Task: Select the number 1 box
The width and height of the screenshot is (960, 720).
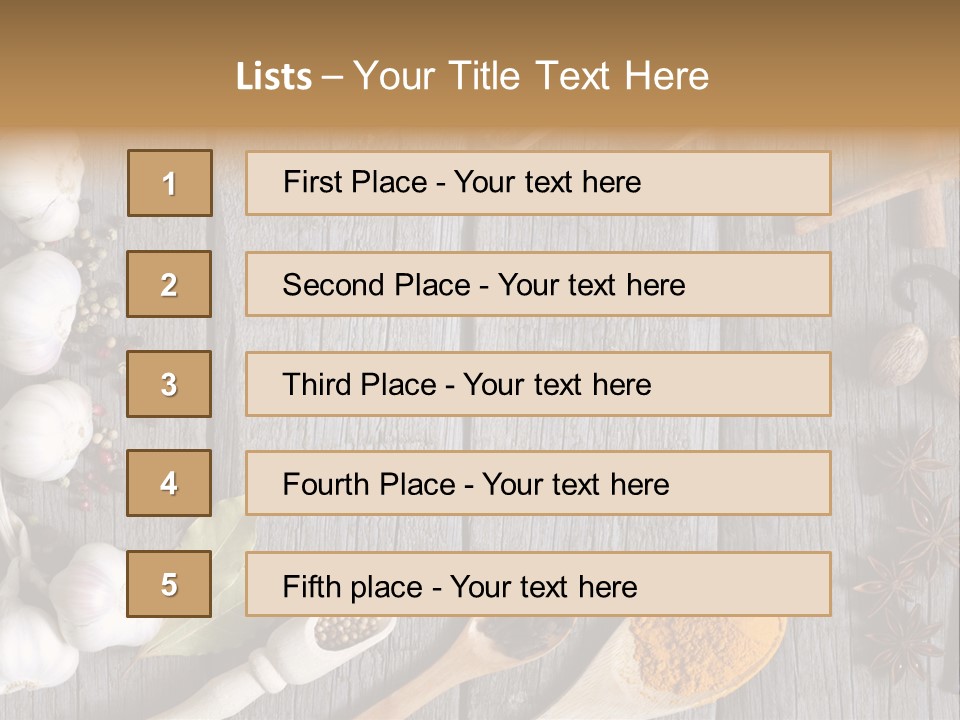Action: (x=170, y=183)
